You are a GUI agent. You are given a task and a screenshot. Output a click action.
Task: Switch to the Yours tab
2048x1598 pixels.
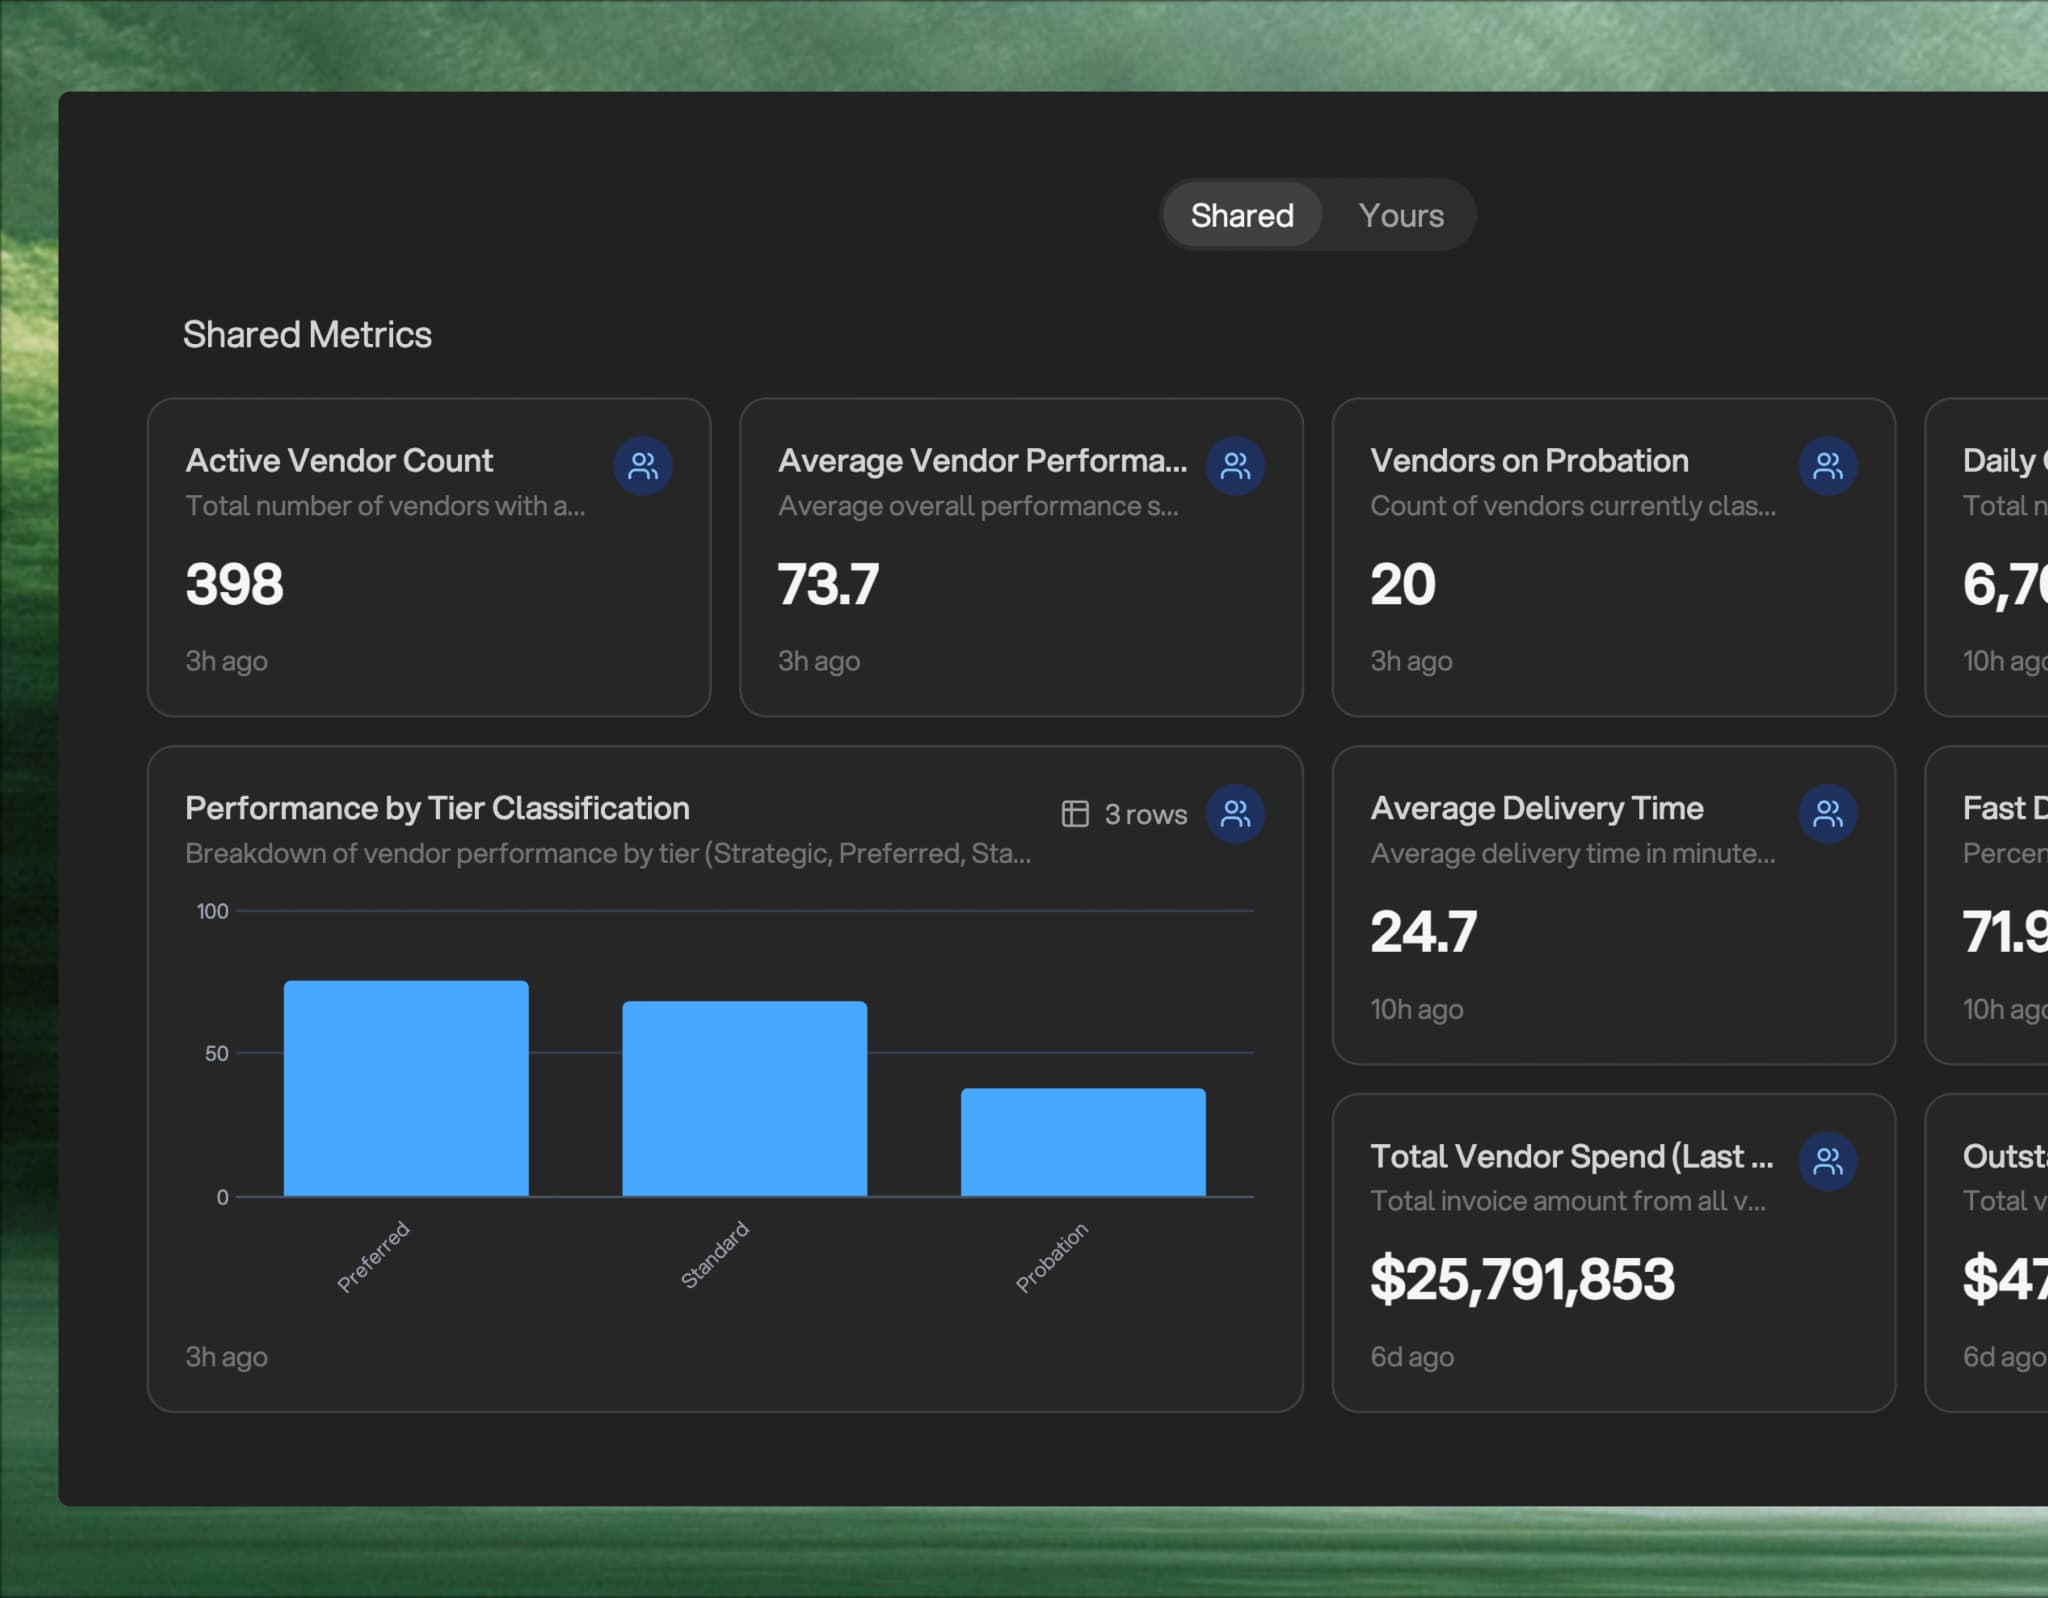click(x=1400, y=215)
